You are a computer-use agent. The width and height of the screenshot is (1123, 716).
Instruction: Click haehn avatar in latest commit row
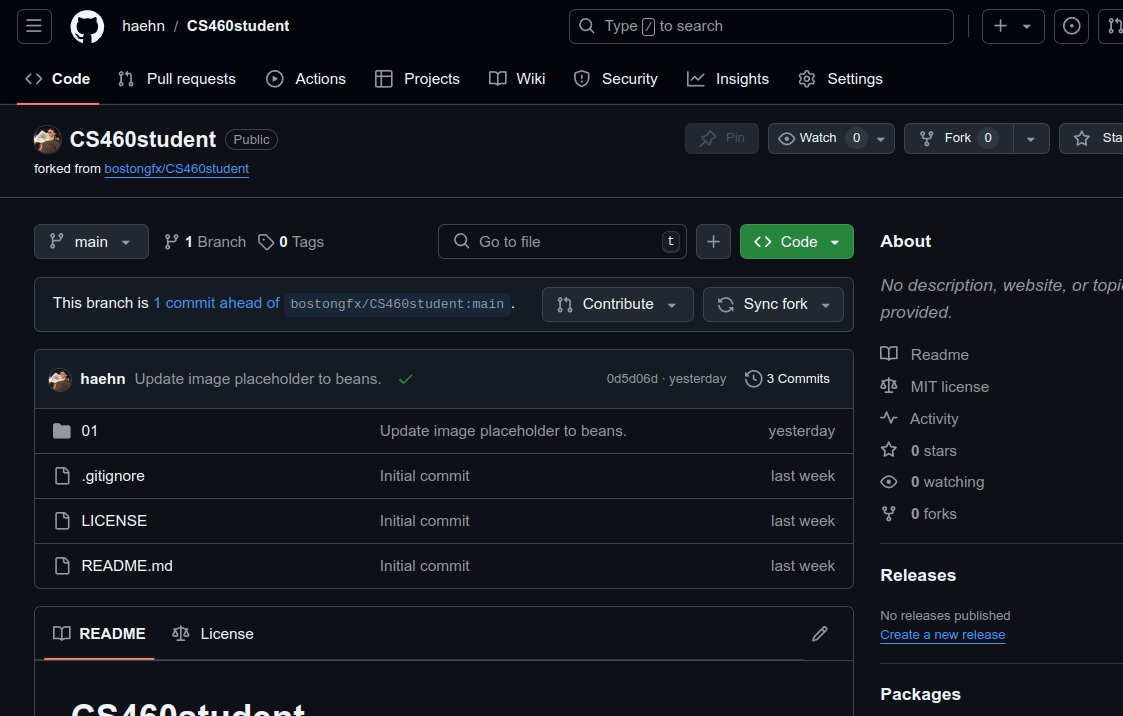pyautogui.click(x=60, y=379)
